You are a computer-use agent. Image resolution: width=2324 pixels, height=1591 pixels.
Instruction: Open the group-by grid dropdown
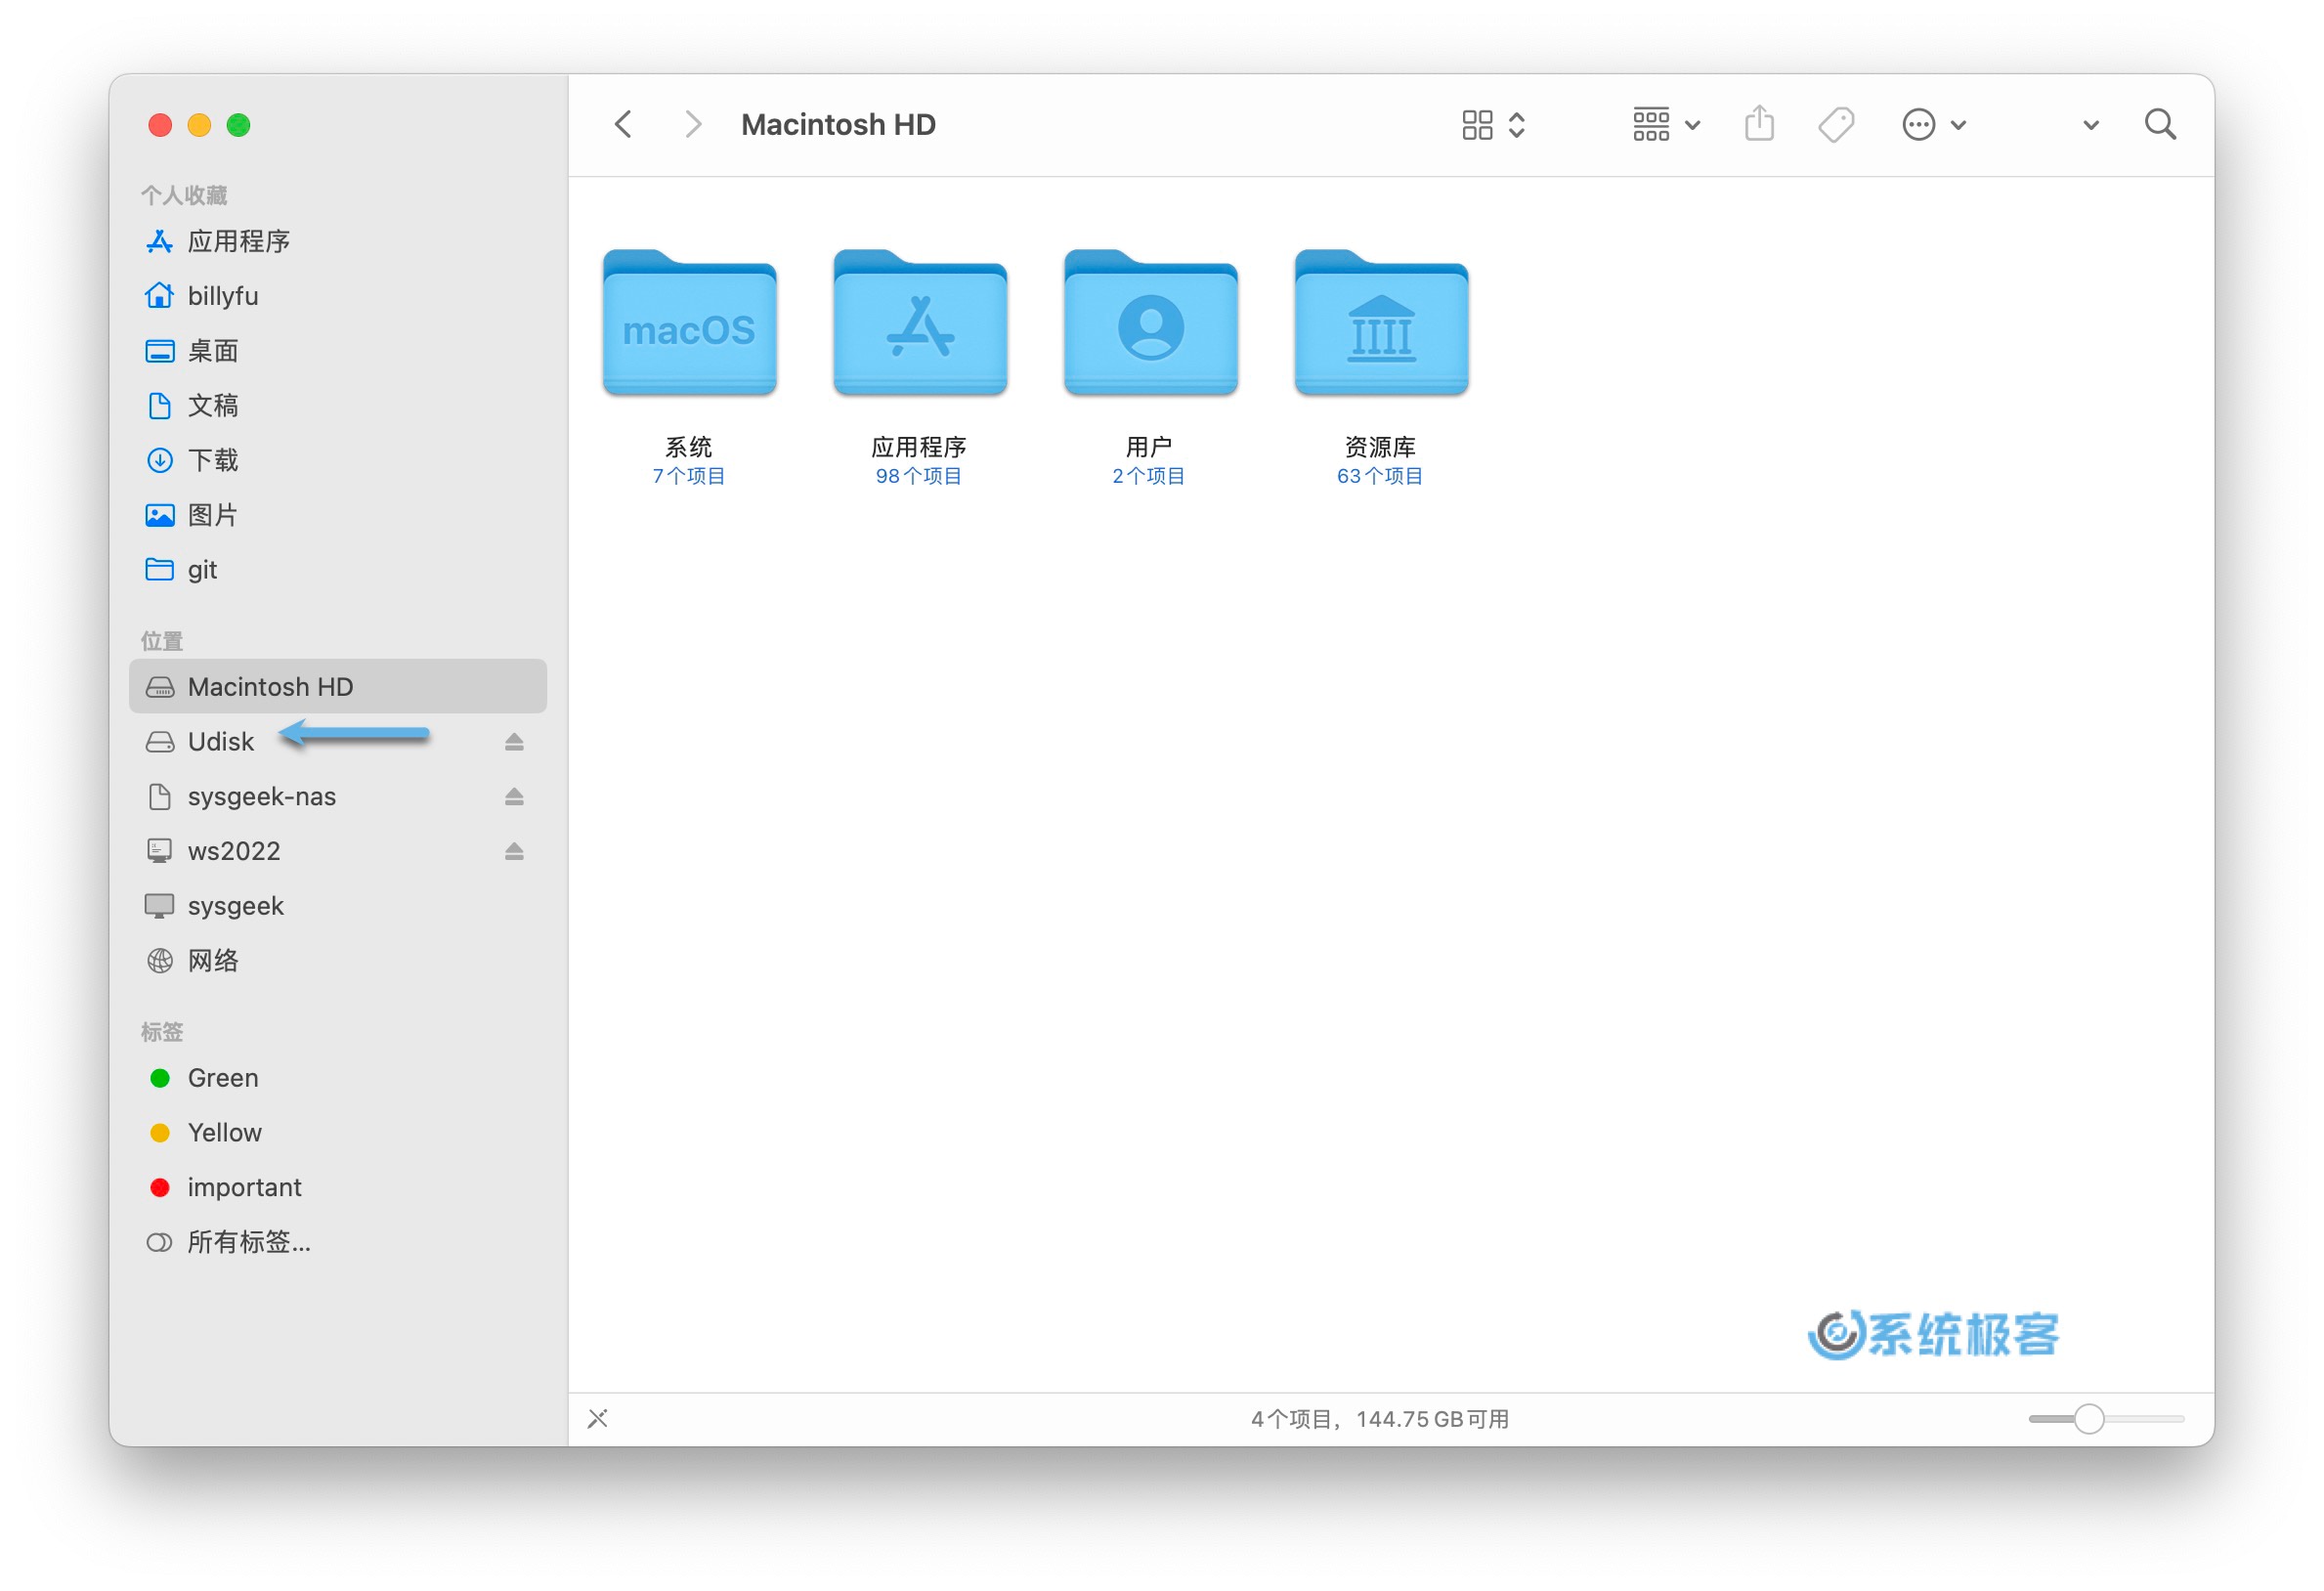coord(1665,125)
